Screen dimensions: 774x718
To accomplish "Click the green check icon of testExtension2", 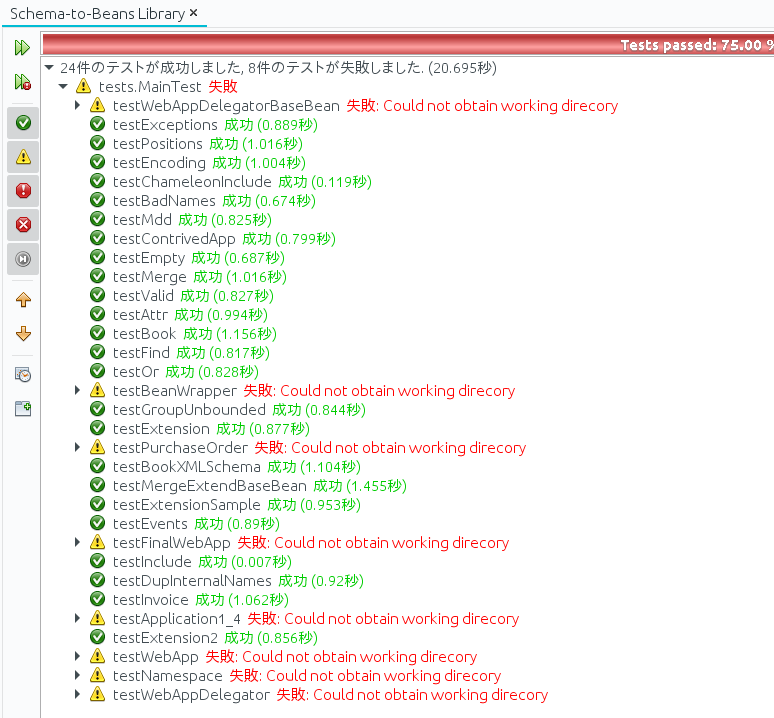I will coord(98,637).
